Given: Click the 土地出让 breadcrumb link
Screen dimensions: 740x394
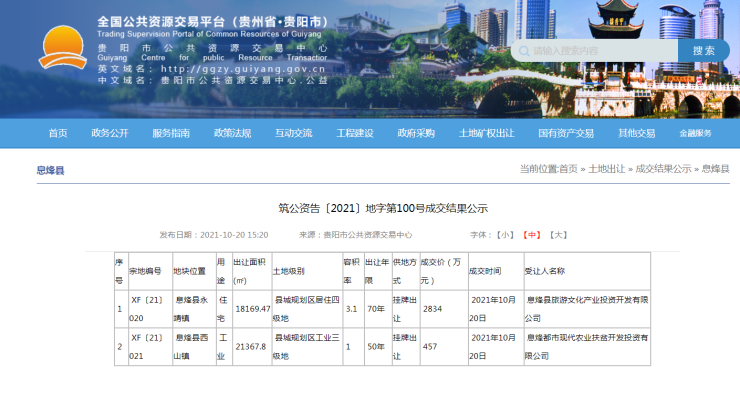Looking at the screenshot, I should point(606,169).
